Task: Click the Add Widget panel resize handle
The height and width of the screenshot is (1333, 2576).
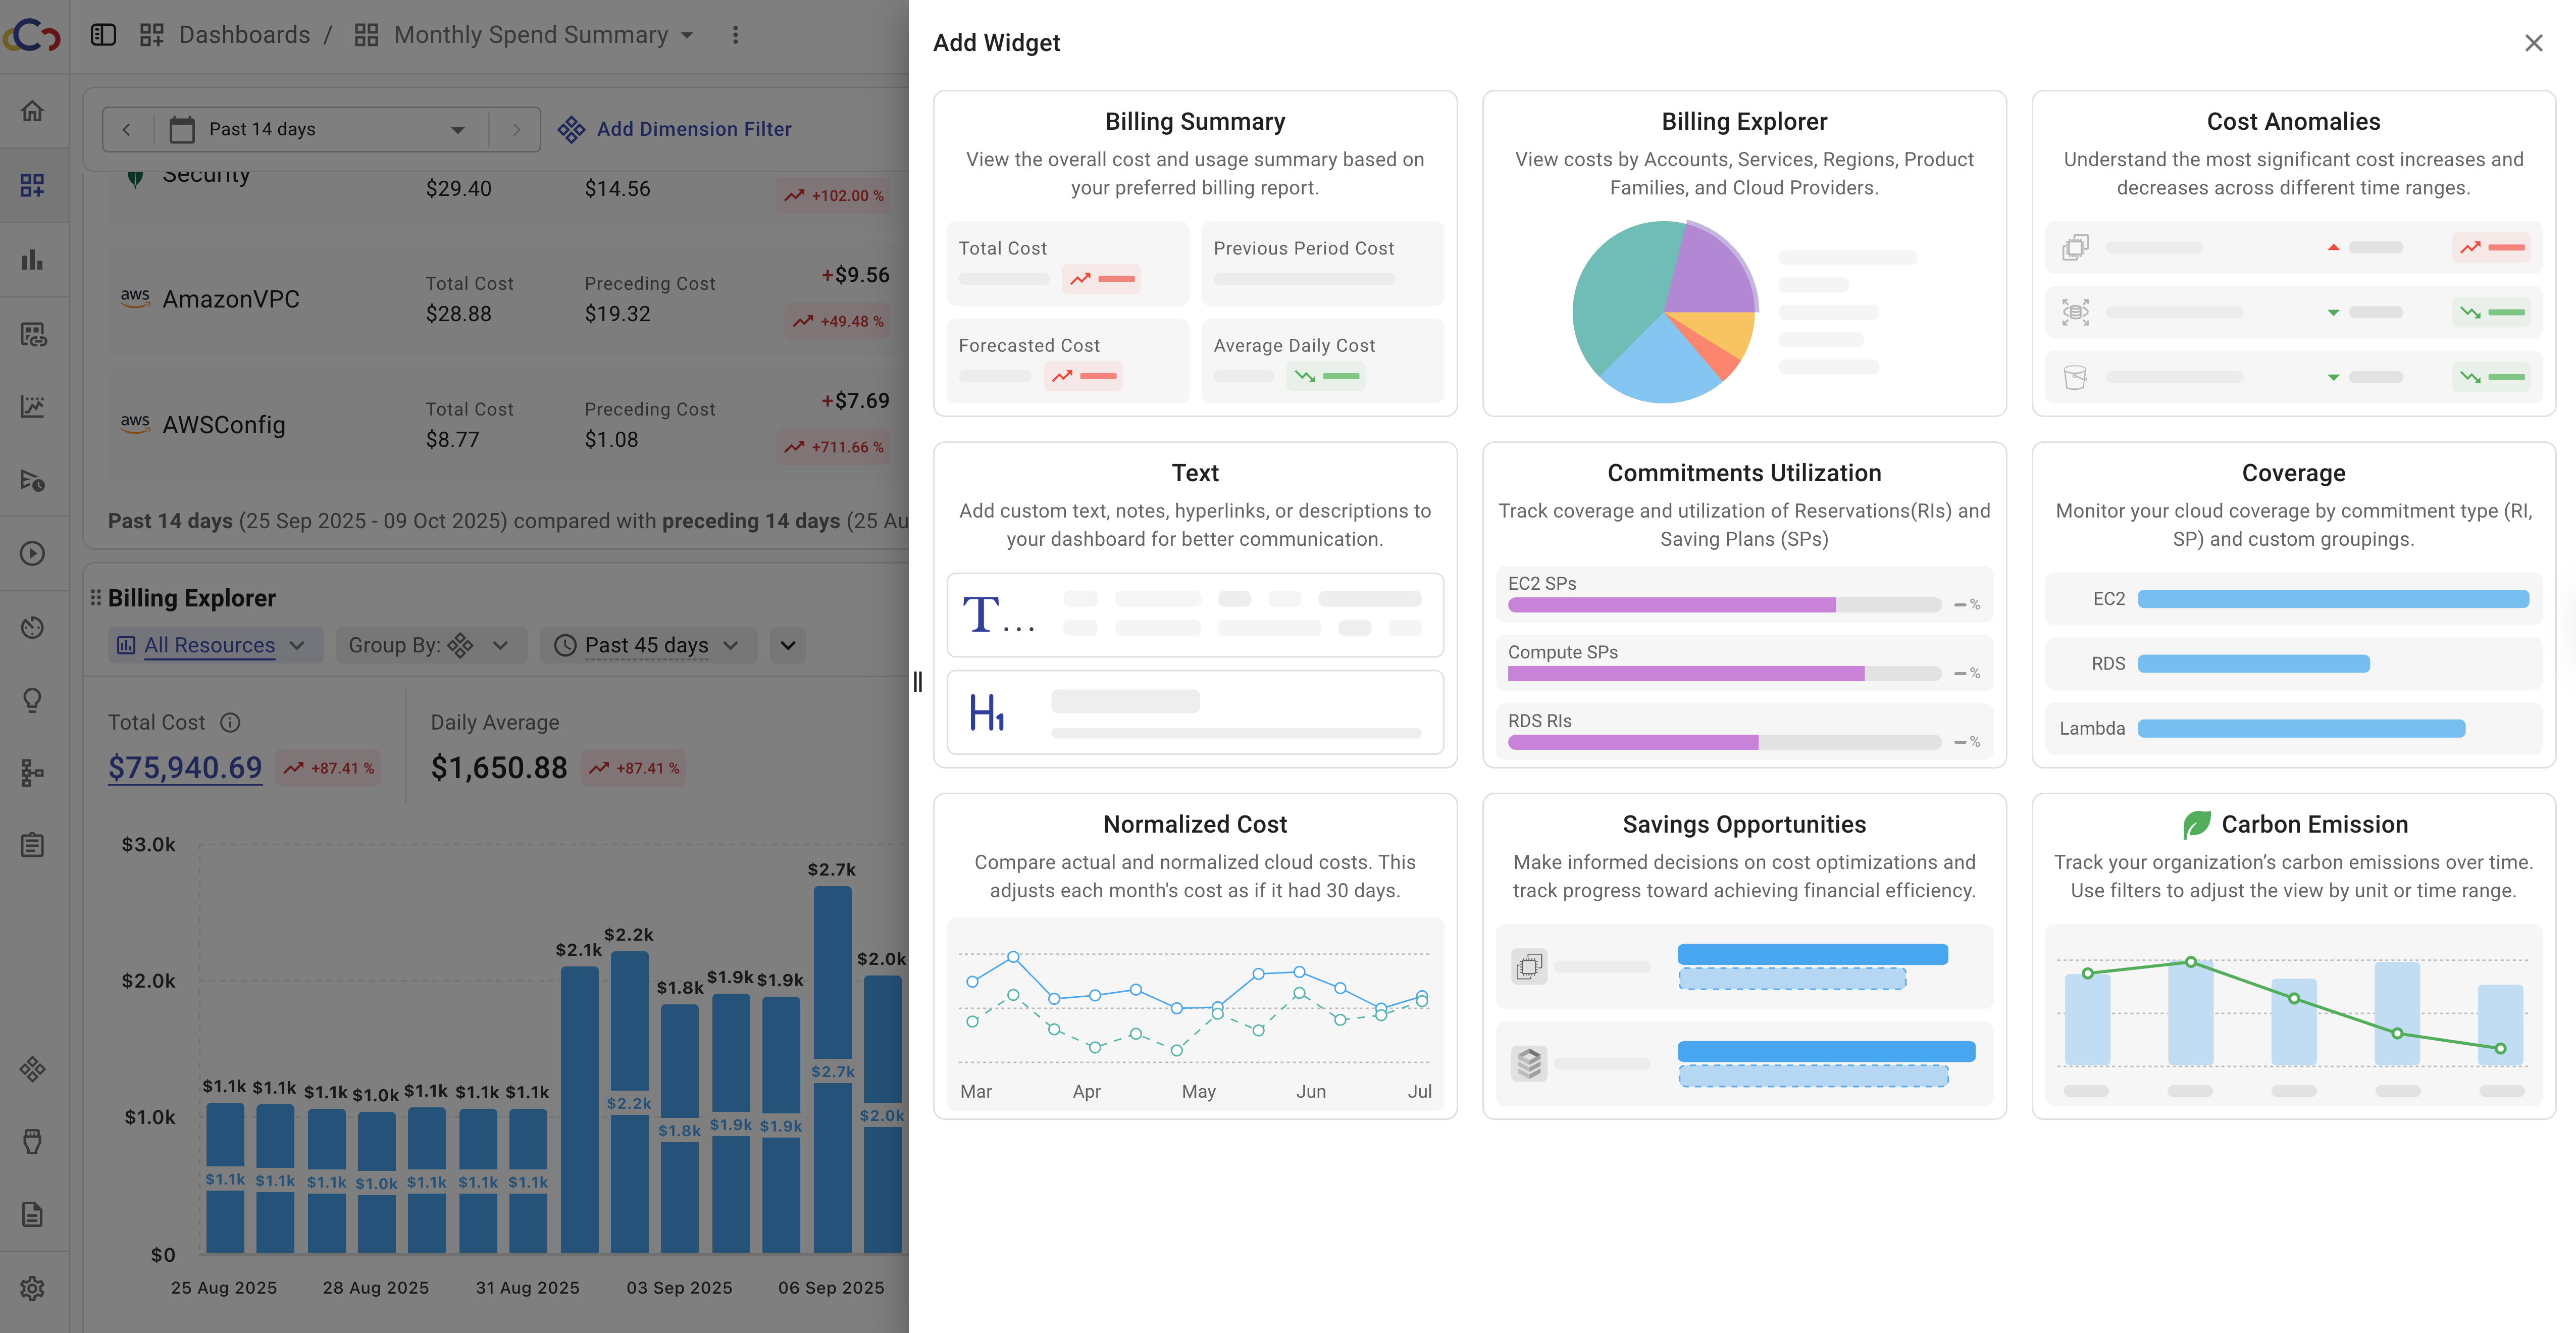Action: pos(917,682)
